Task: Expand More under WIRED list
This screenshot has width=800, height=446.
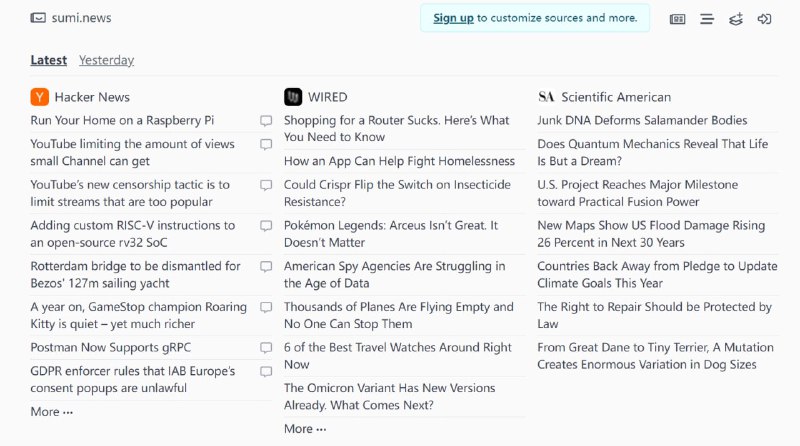Action: pos(304,429)
